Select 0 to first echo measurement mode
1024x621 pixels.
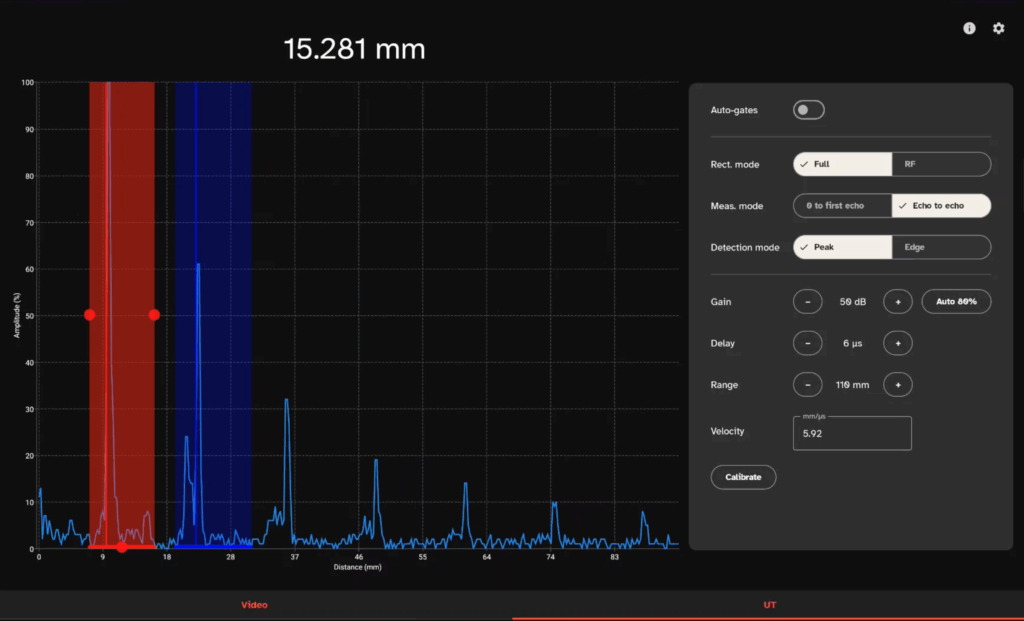click(842, 206)
